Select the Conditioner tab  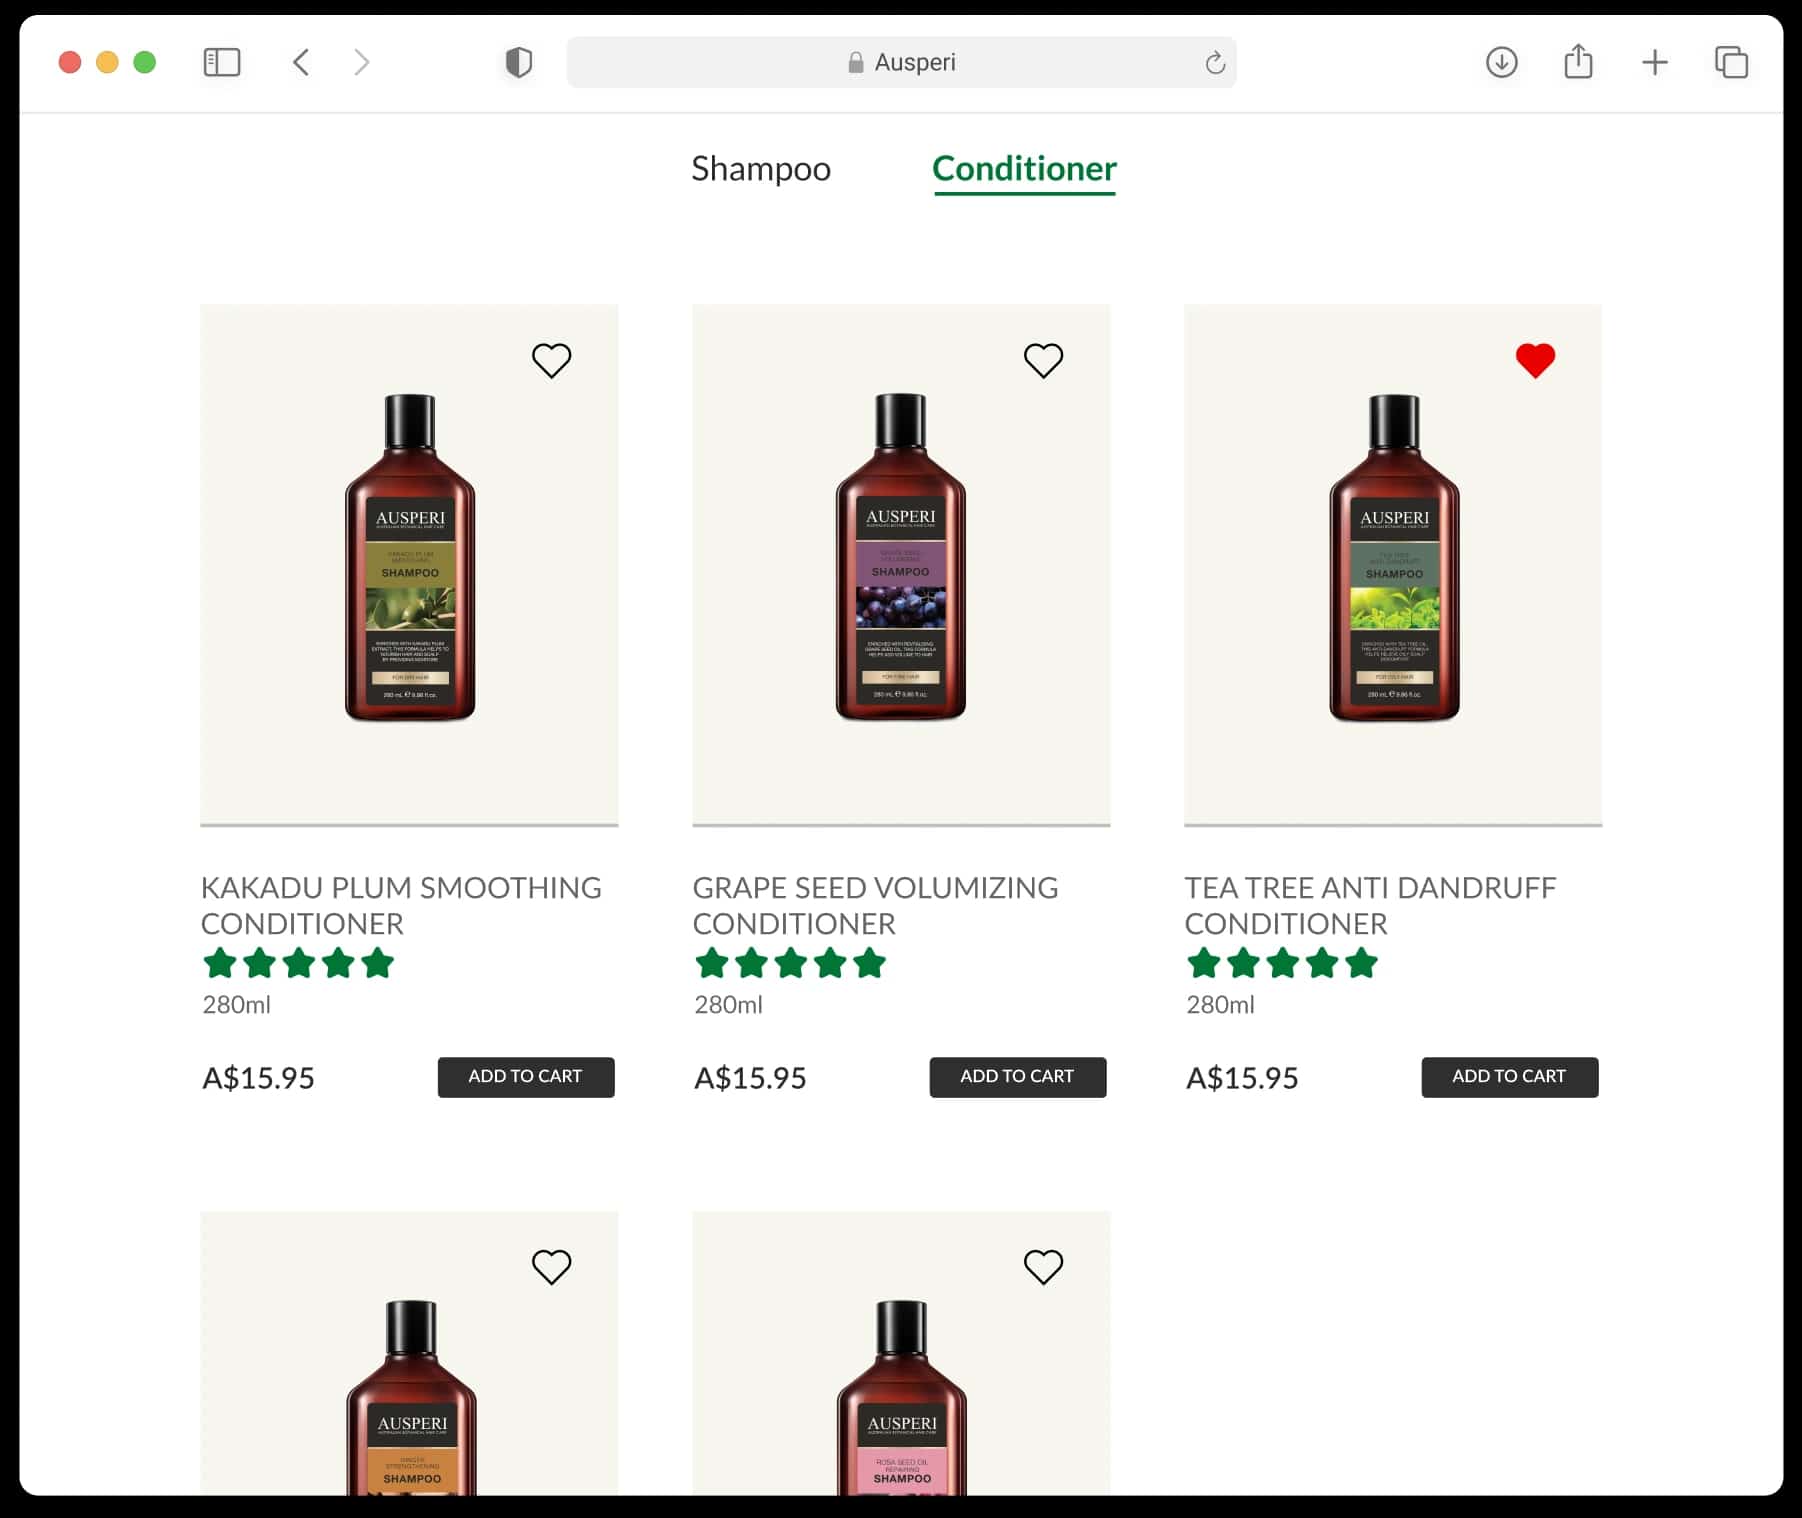tap(1024, 168)
